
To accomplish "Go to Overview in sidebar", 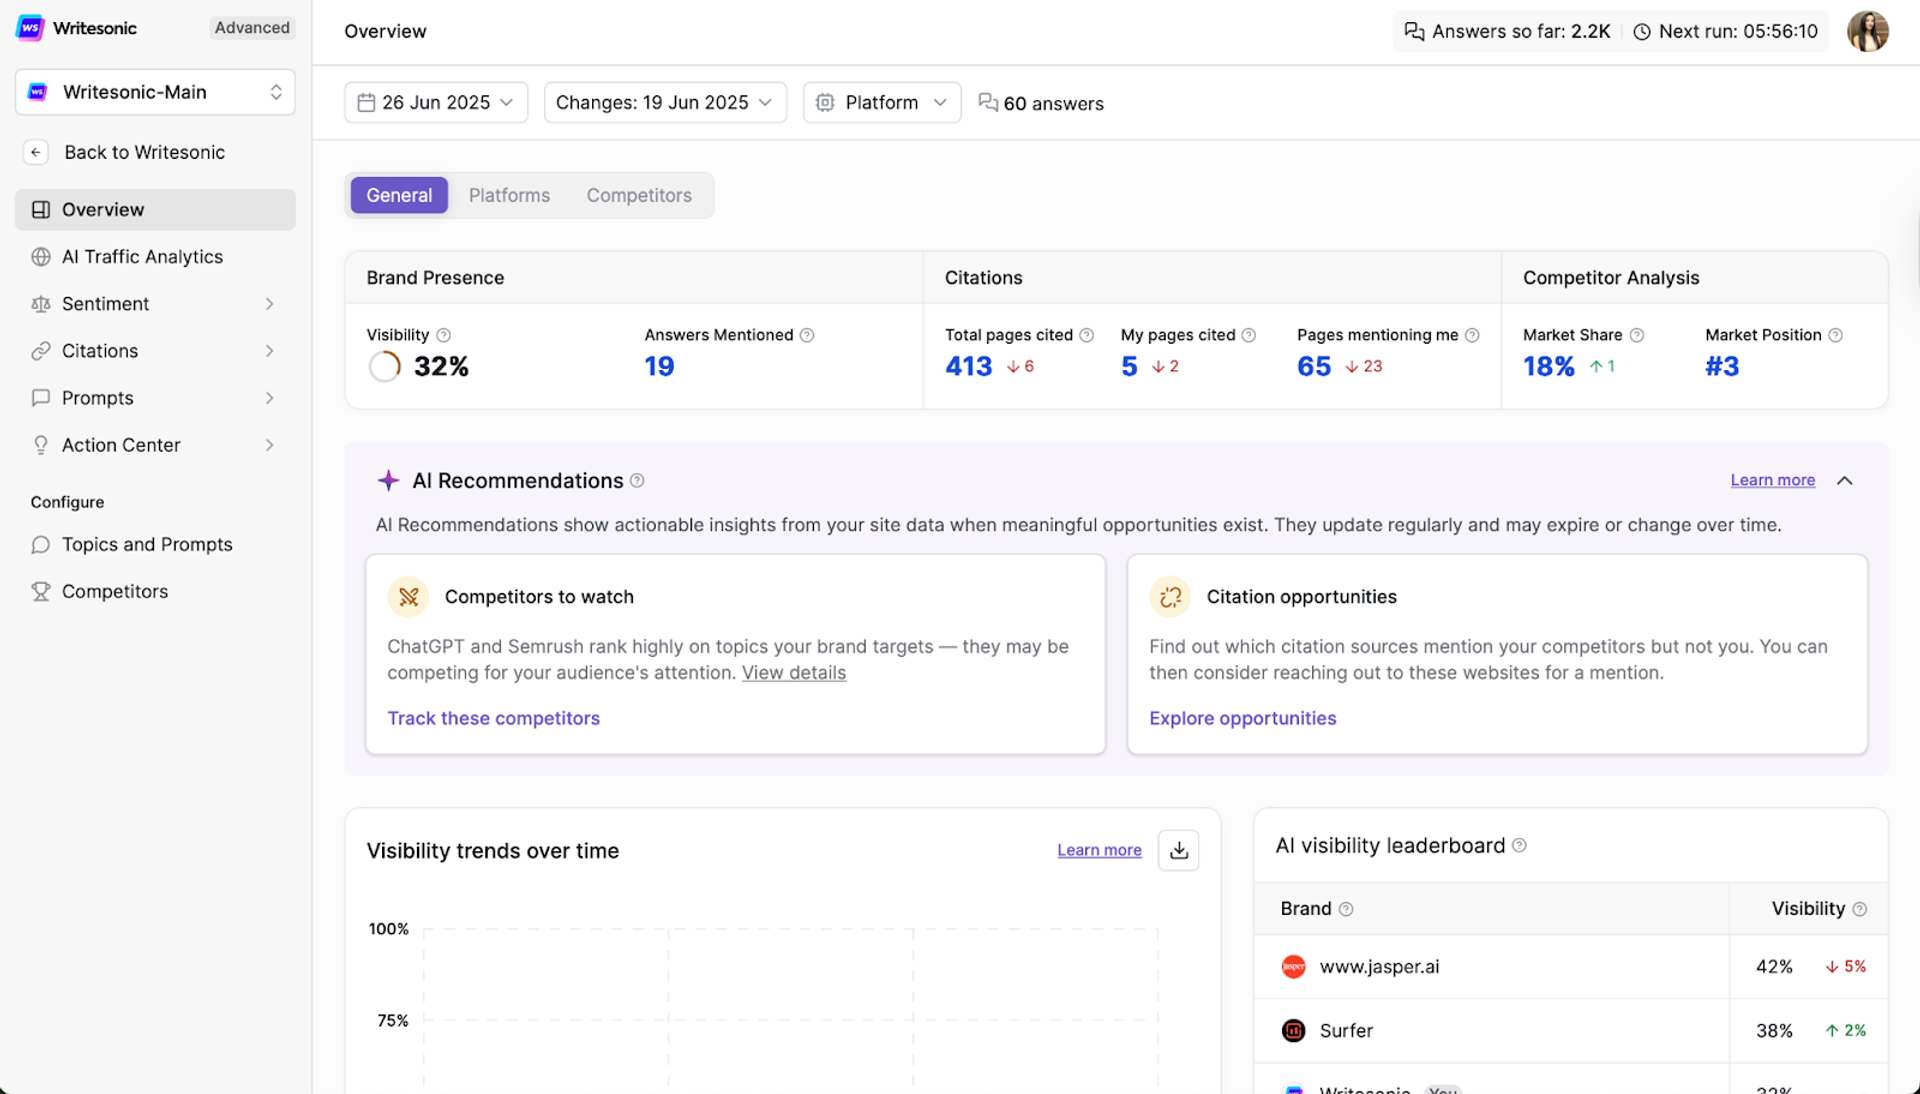I will (x=155, y=209).
